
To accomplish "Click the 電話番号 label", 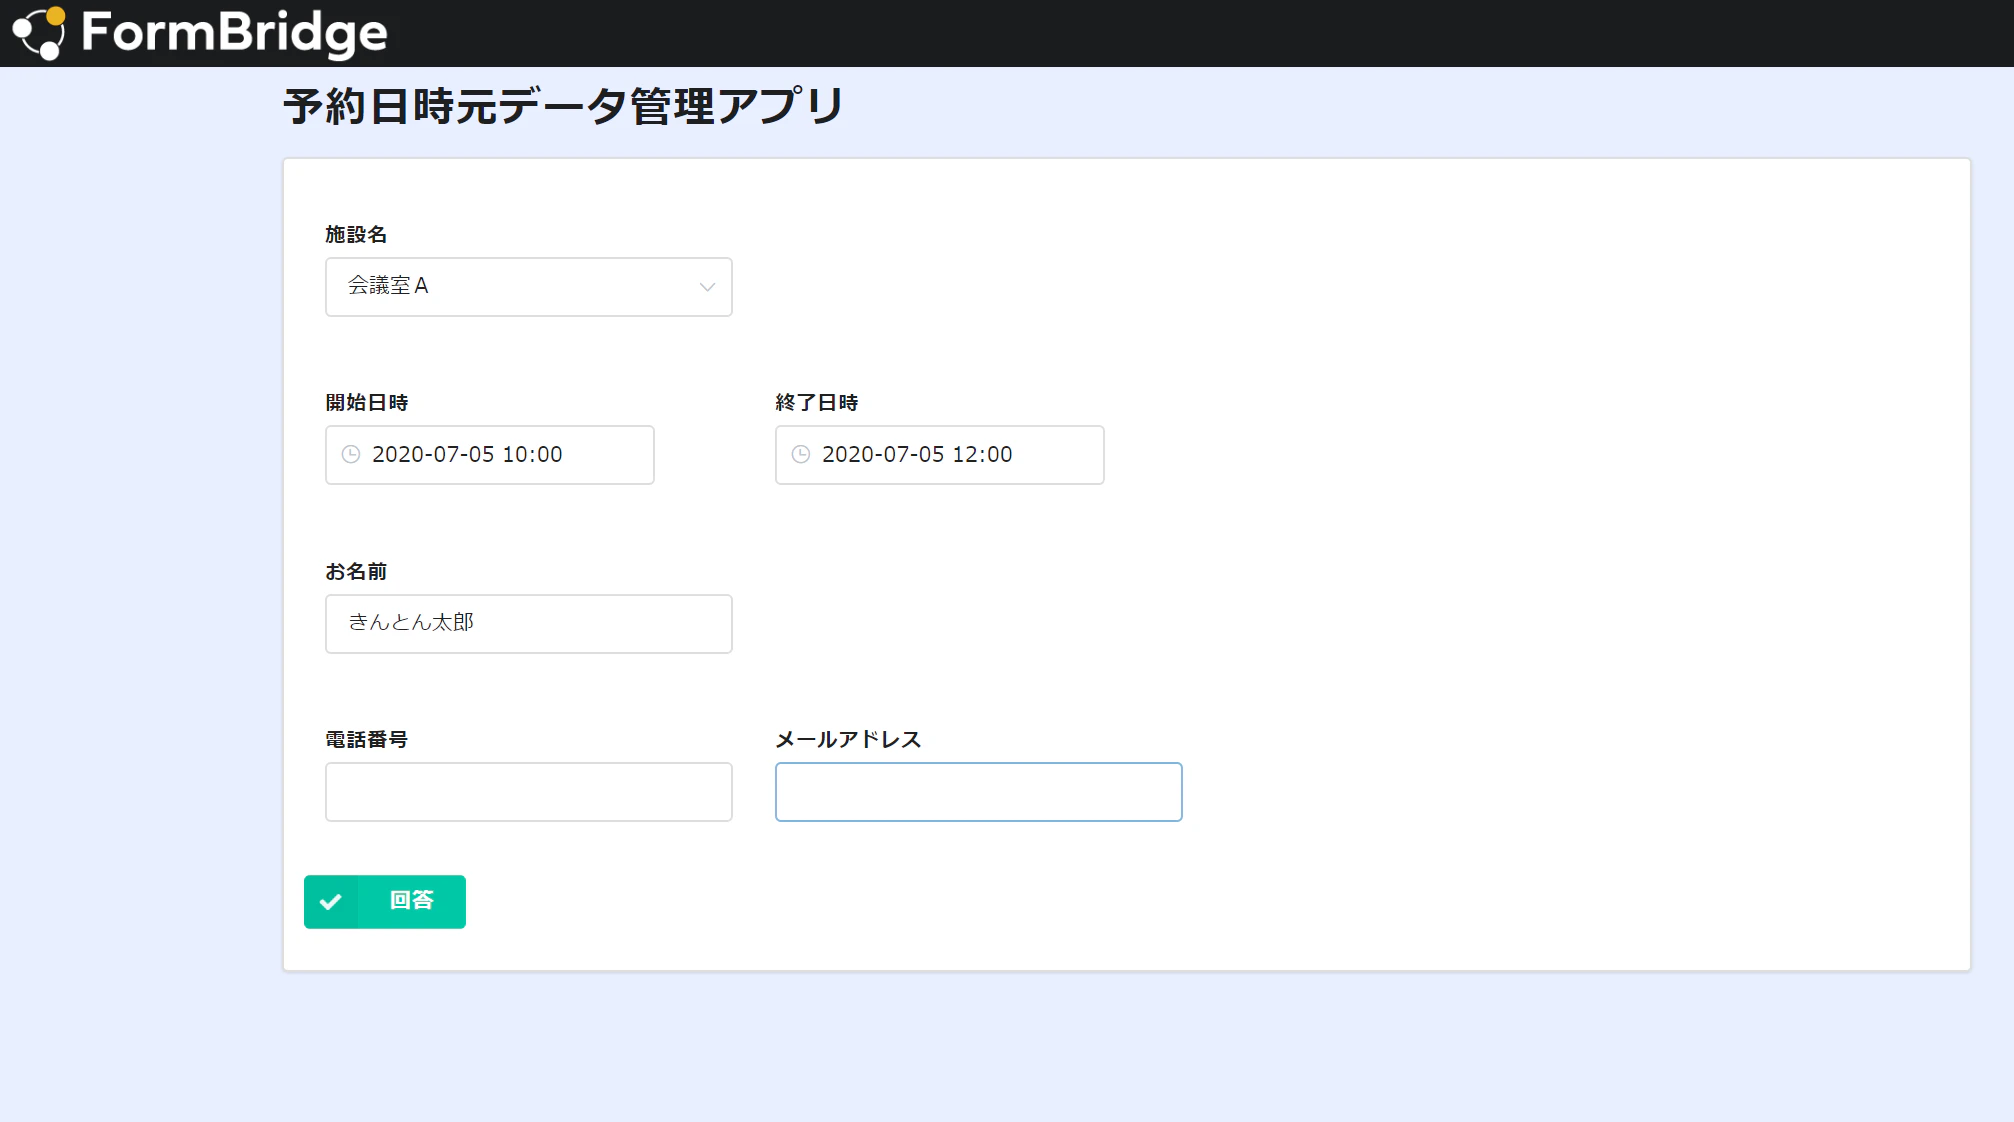I will [367, 740].
